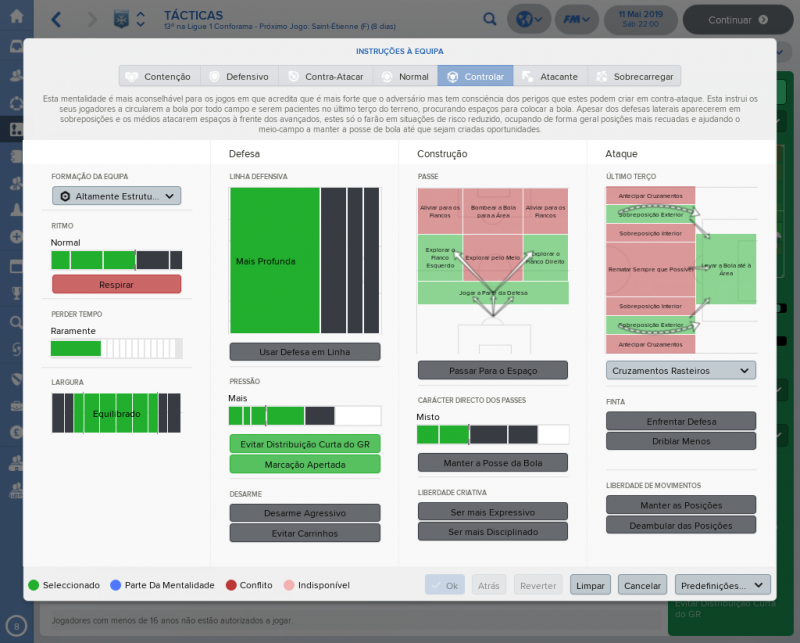This screenshot has height=643, width=800.
Task: Open the Predefinições dropdown
Action: tap(722, 585)
